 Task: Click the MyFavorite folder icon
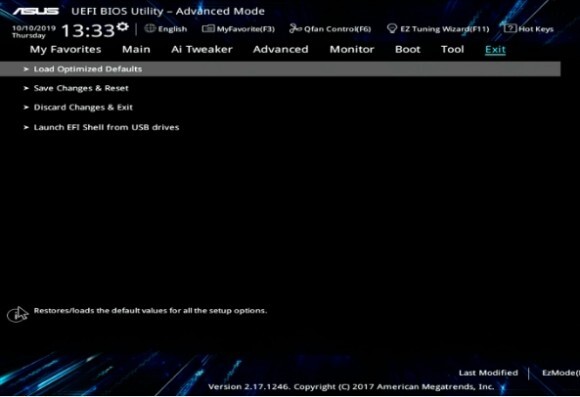point(208,28)
